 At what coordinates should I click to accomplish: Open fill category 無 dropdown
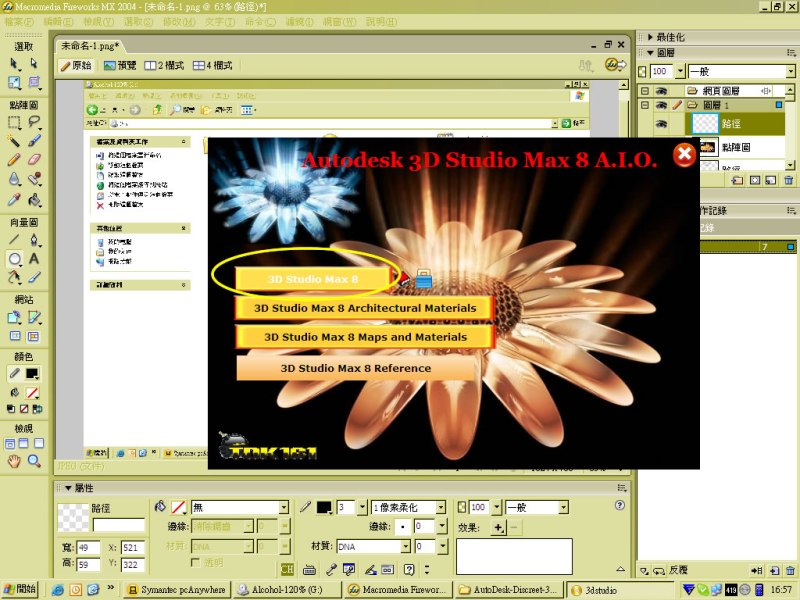pyautogui.click(x=284, y=507)
